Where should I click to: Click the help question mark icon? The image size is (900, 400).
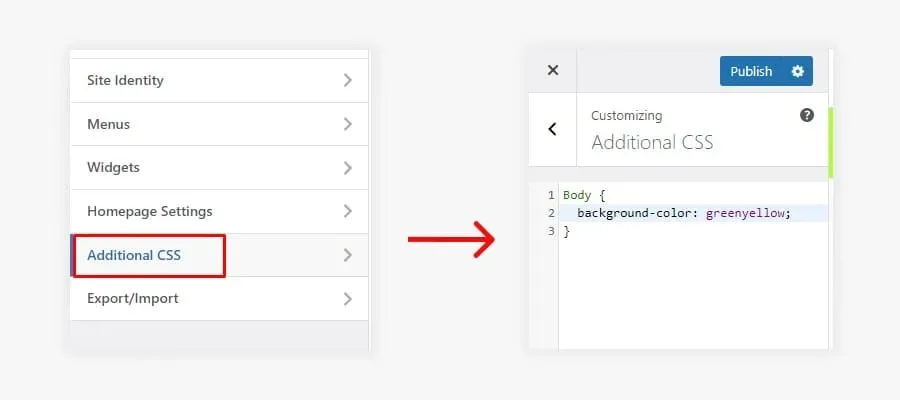tap(806, 115)
